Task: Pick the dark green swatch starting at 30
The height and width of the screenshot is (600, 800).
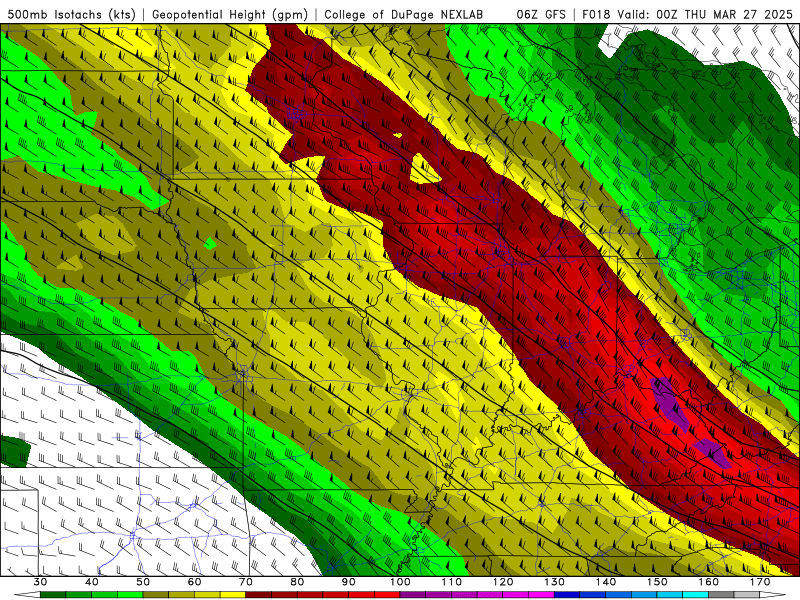Action: coord(53,595)
